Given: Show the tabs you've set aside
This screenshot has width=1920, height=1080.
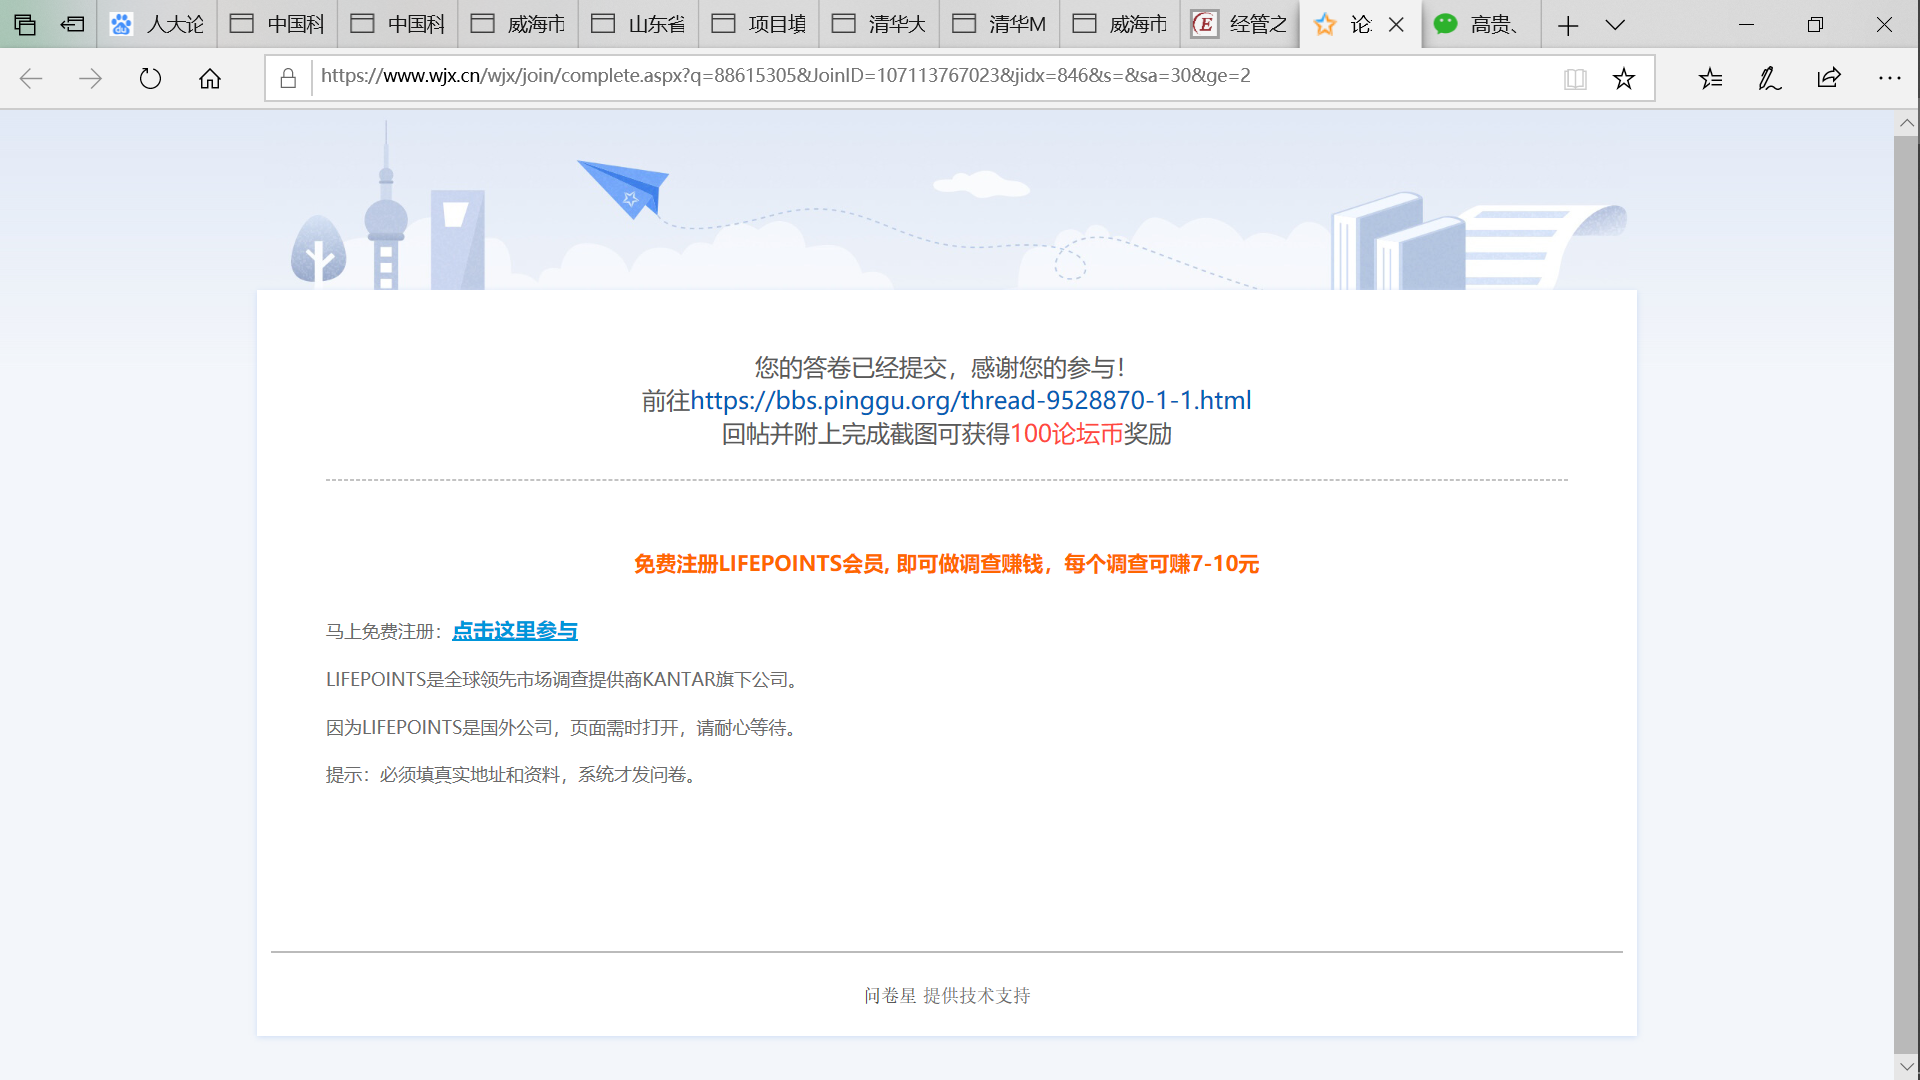Looking at the screenshot, I should point(24,24).
